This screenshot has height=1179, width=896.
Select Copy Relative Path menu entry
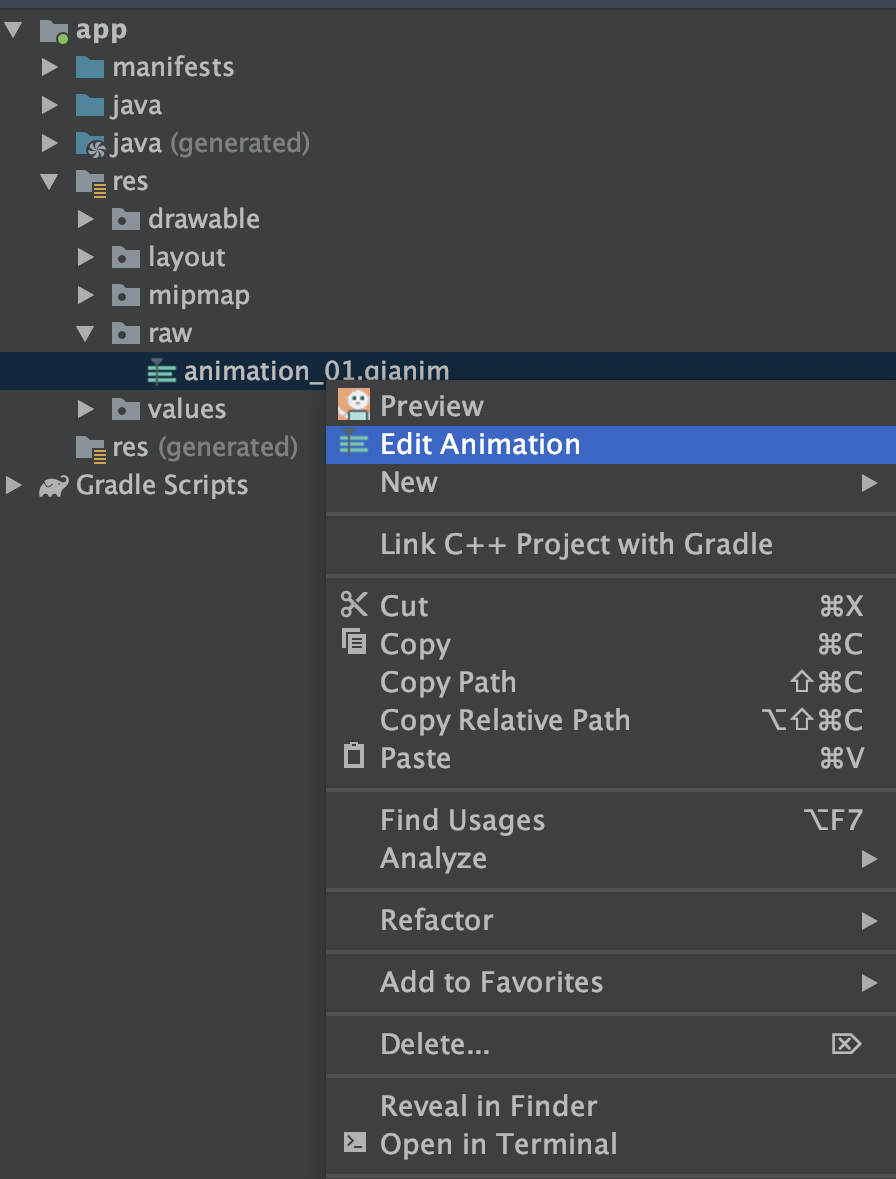click(505, 720)
